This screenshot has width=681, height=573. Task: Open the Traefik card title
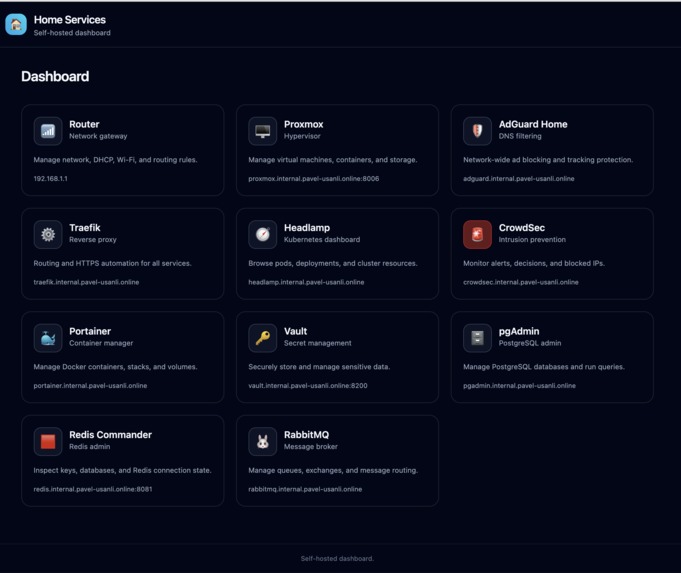tap(85, 228)
